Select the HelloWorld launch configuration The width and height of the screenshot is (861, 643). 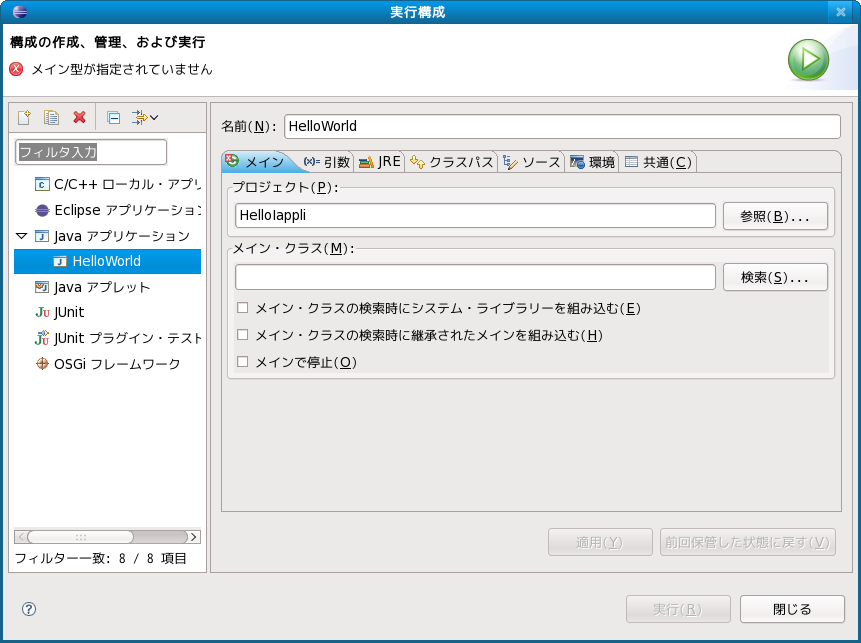pos(107,261)
